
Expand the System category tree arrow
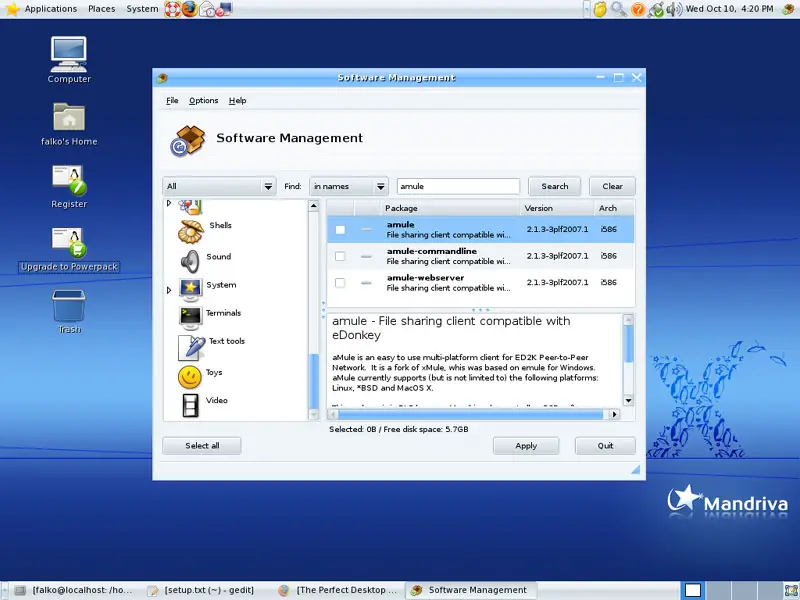point(169,290)
